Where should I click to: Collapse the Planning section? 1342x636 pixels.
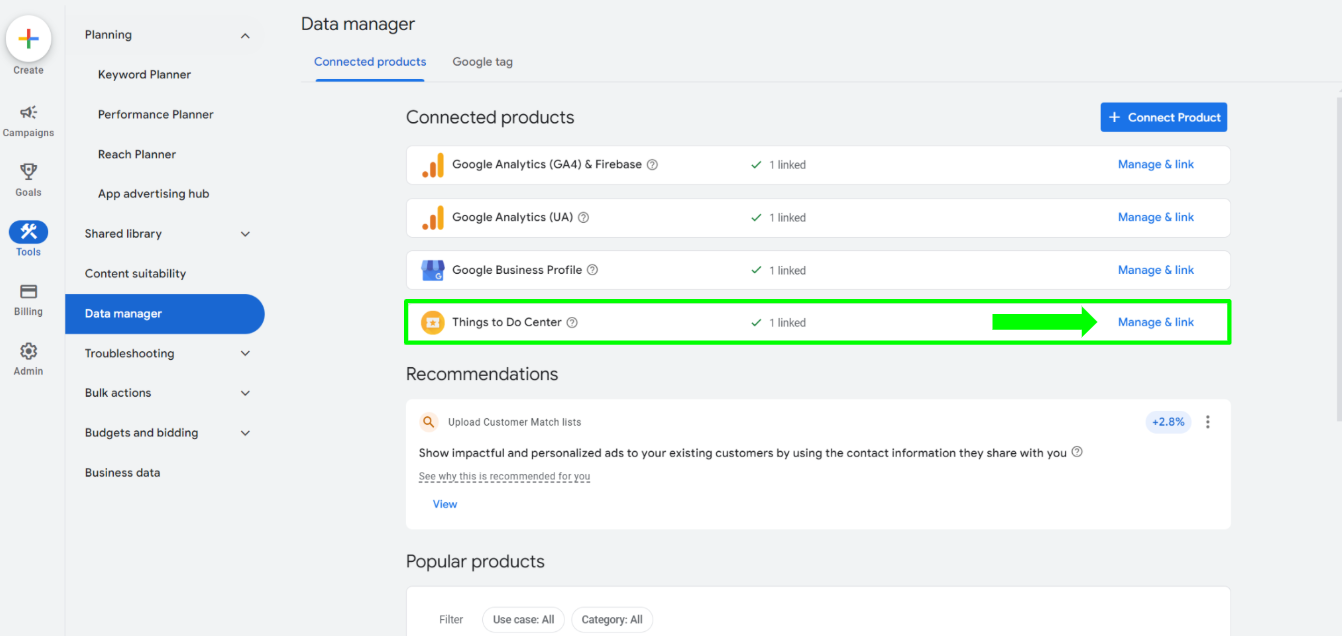(245, 36)
